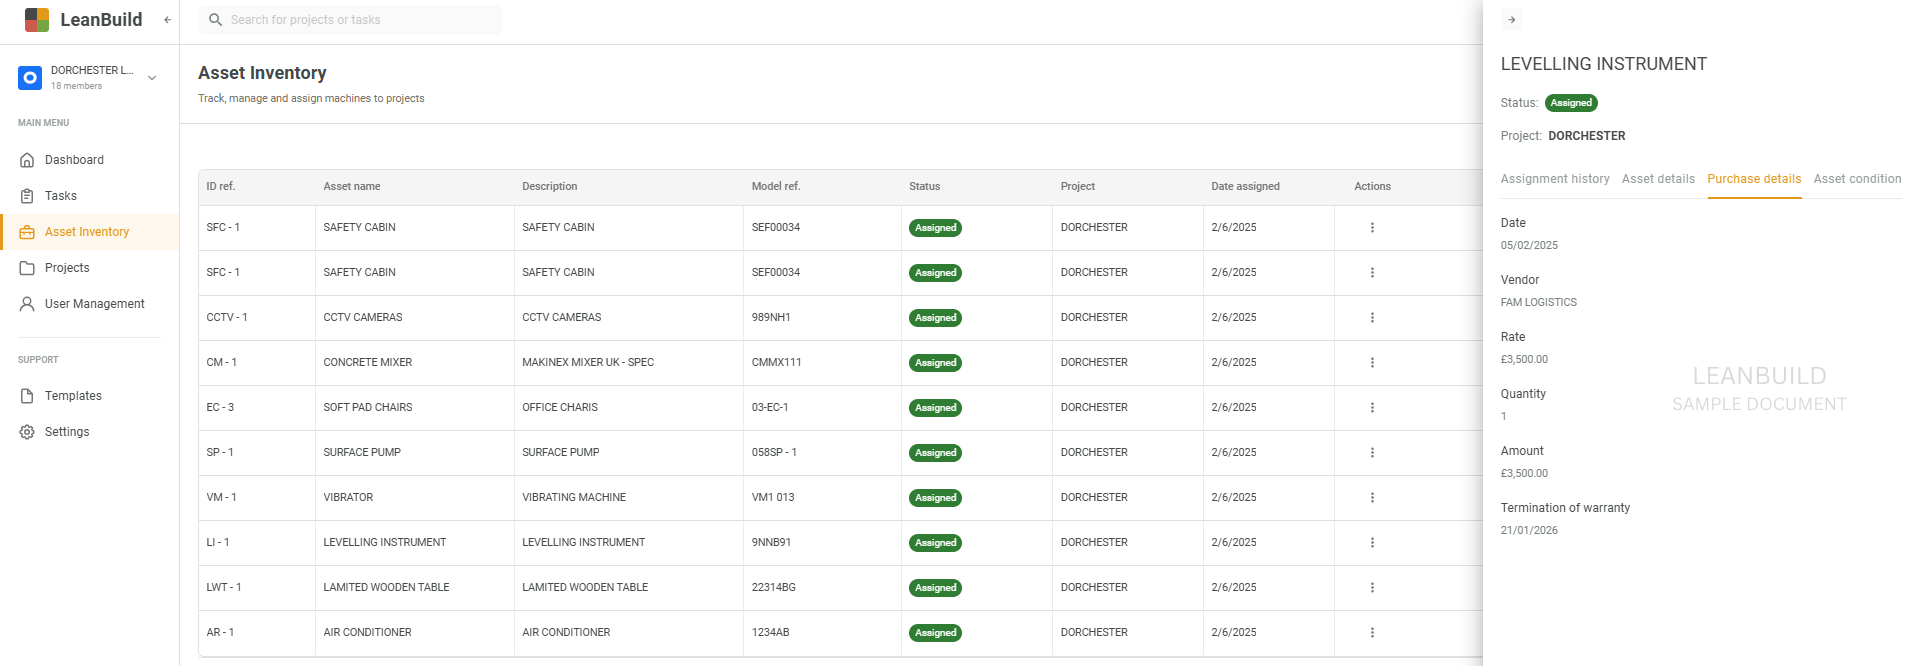Click the Dorchester workspace avatar icon
This screenshot has width=1920, height=666.
click(30, 78)
